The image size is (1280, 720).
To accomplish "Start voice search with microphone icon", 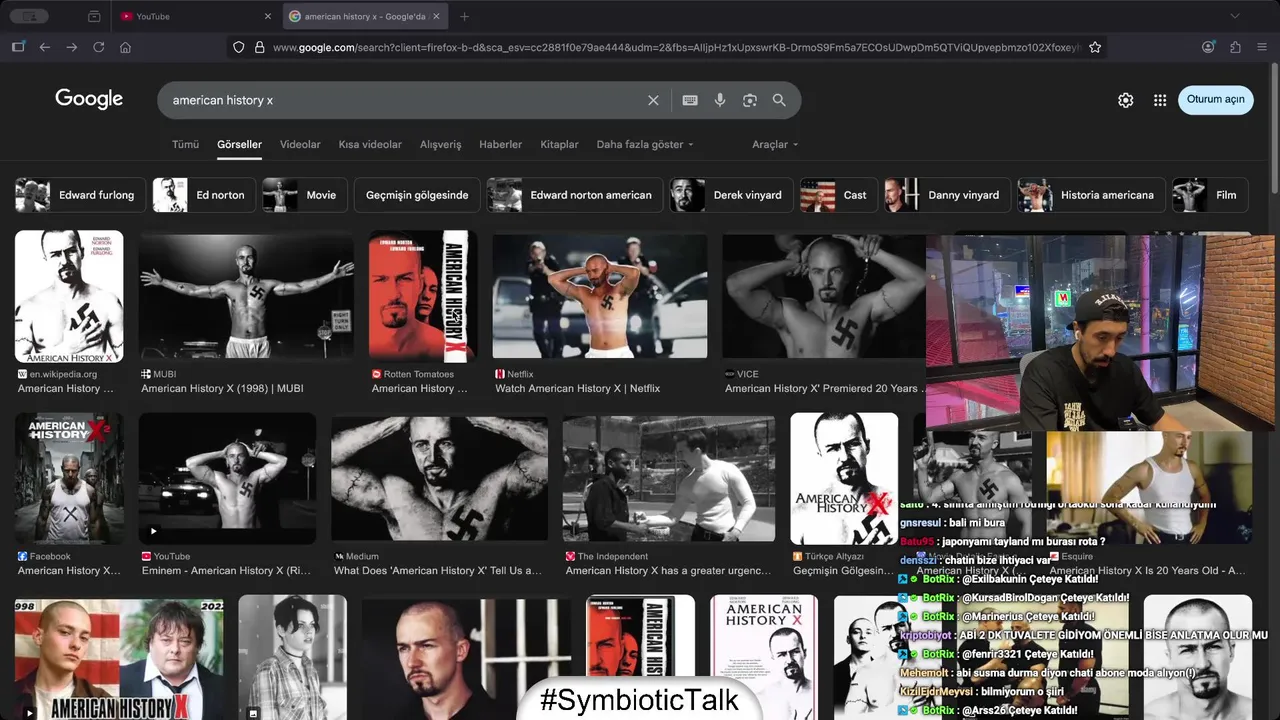I will click(x=720, y=100).
